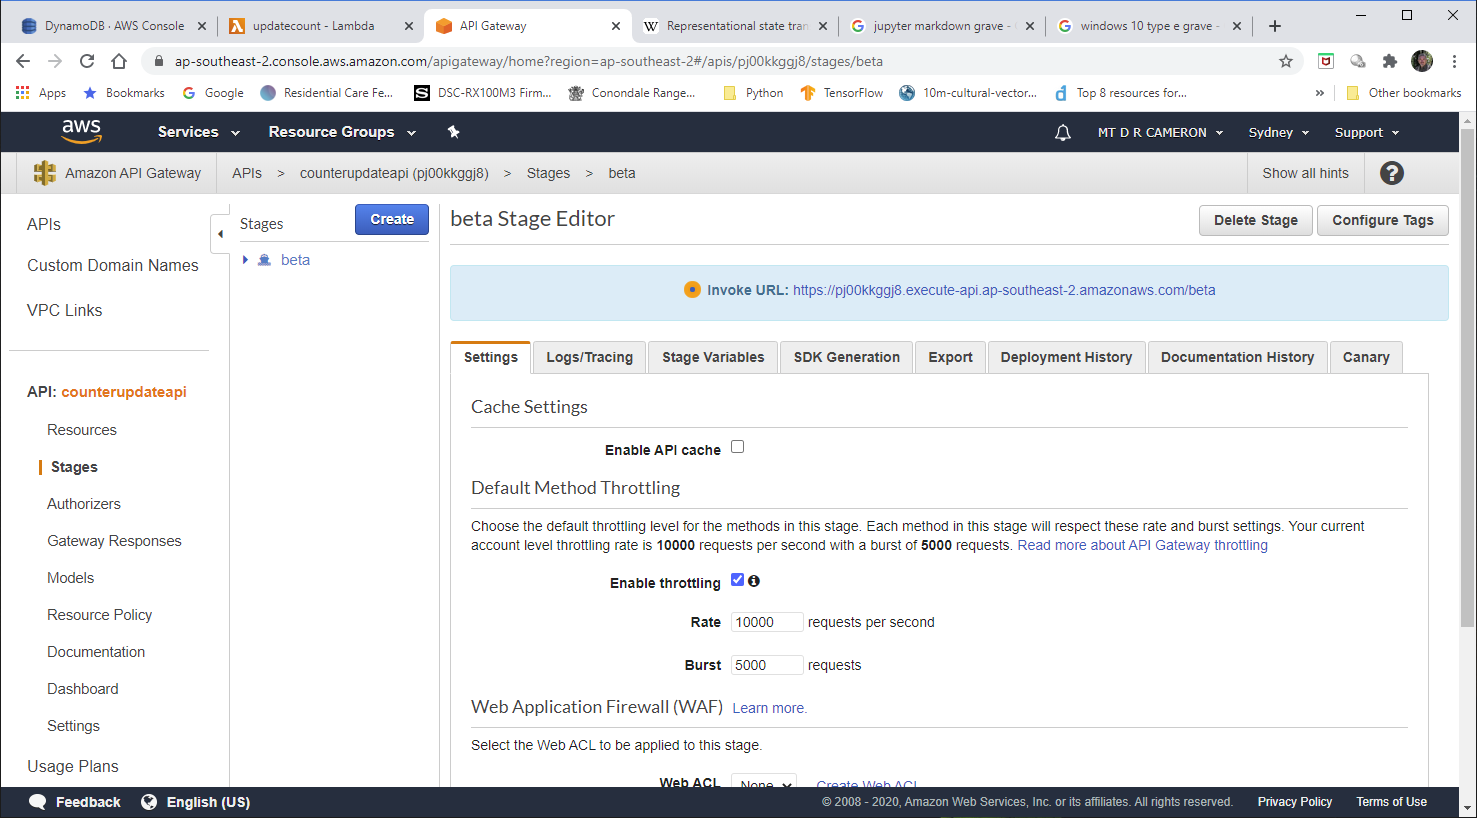
Task: Open a new browser tab
Action: [1275, 26]
